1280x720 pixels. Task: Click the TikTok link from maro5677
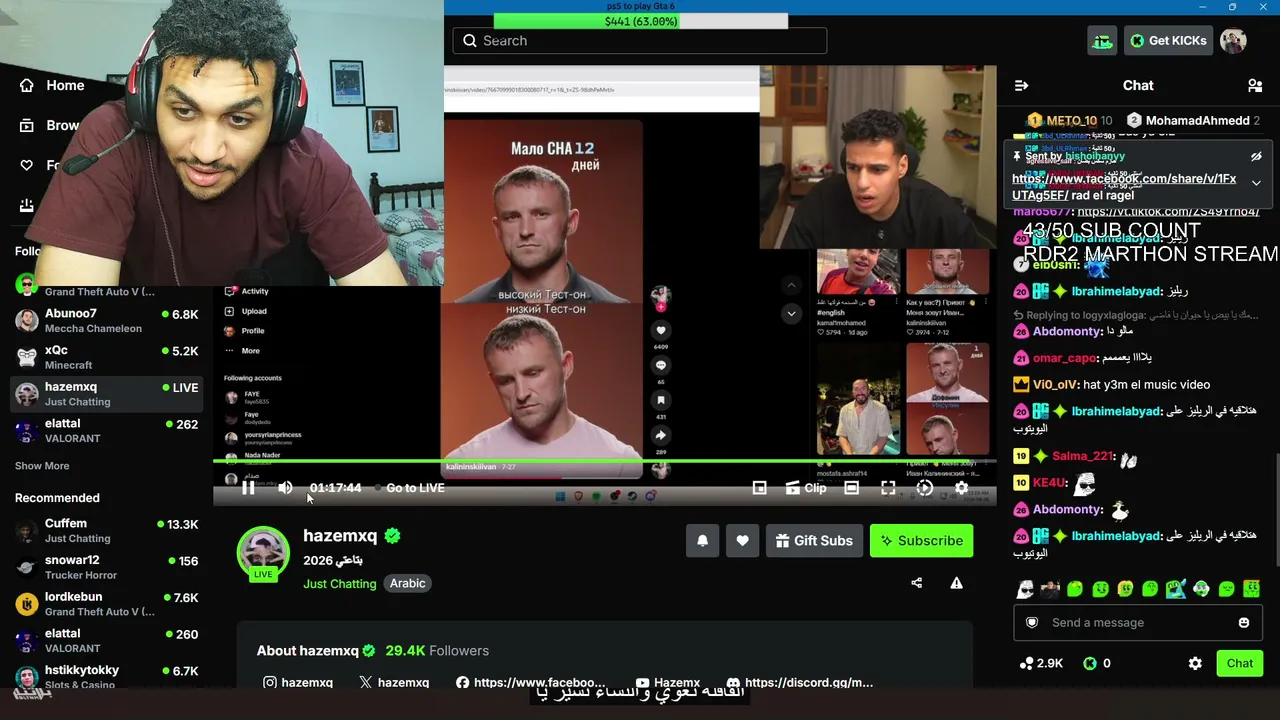(1169, 212)
